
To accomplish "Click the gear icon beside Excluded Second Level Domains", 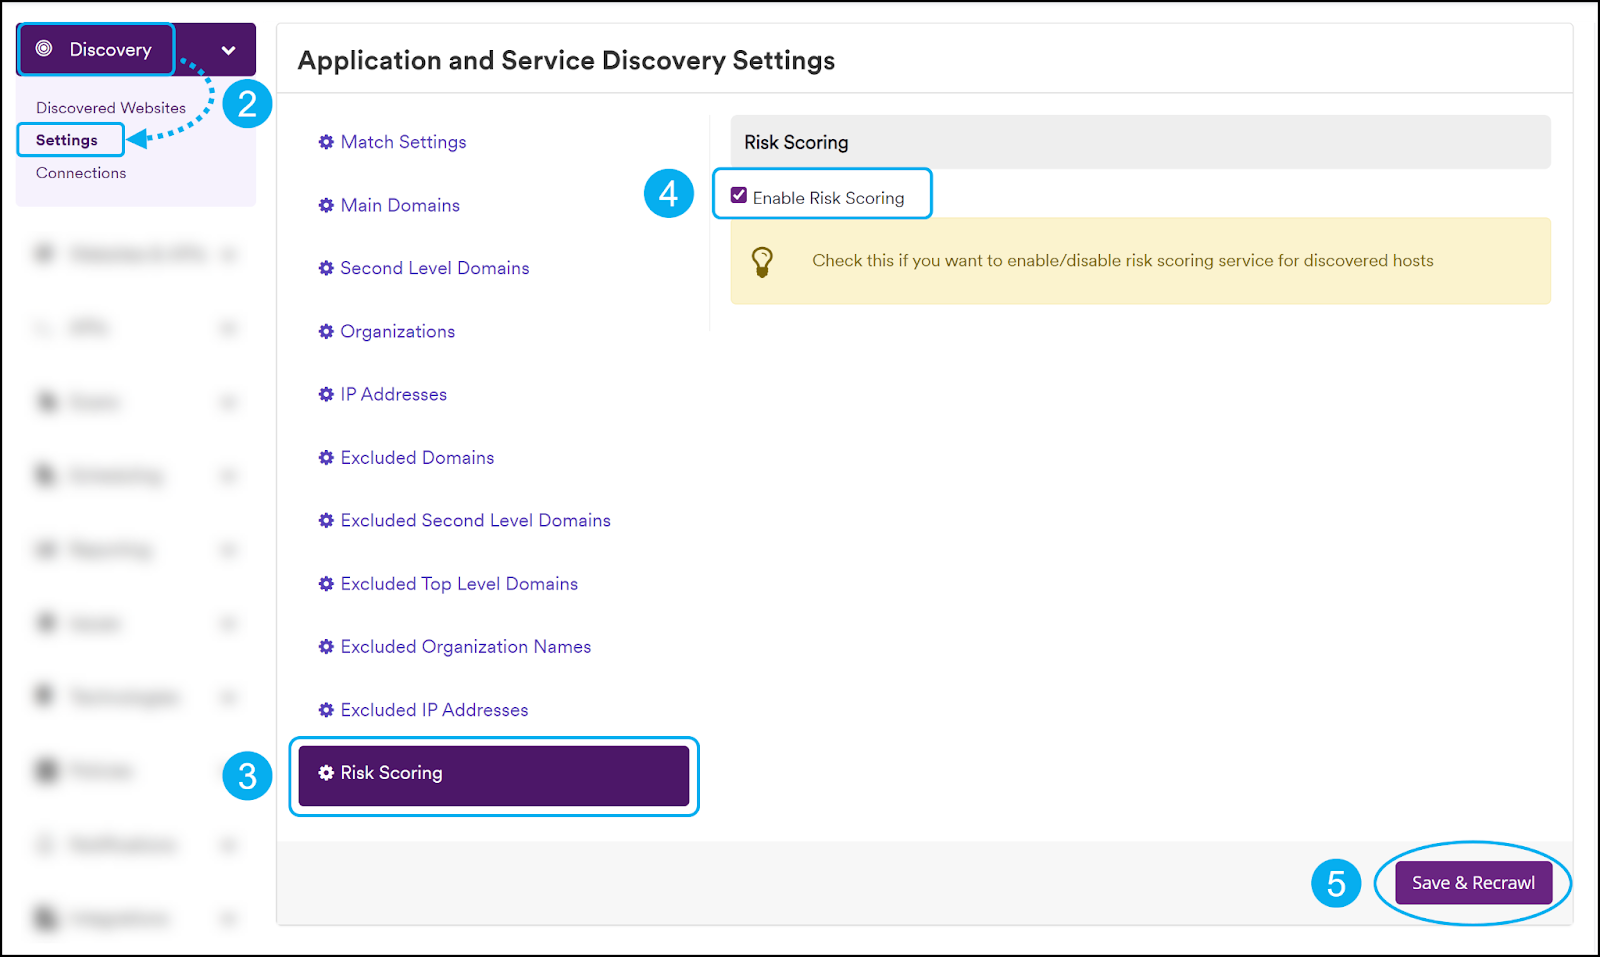I will pyautogui.click(x=326, y=520).
